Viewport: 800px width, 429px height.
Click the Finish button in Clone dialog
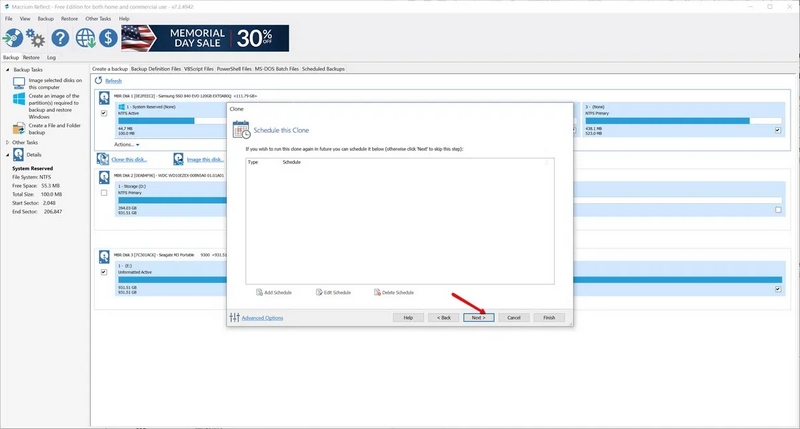tap(549, 317)
